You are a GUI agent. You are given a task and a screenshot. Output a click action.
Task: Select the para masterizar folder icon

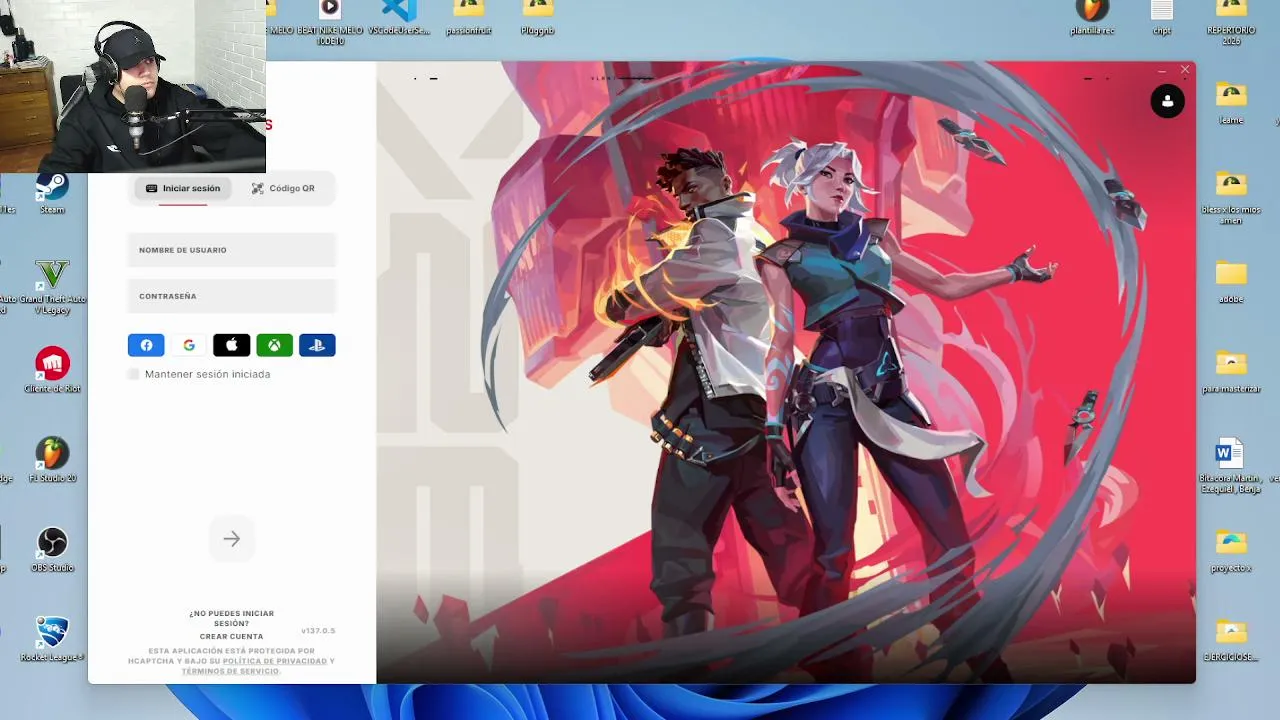pos(1231,372)
